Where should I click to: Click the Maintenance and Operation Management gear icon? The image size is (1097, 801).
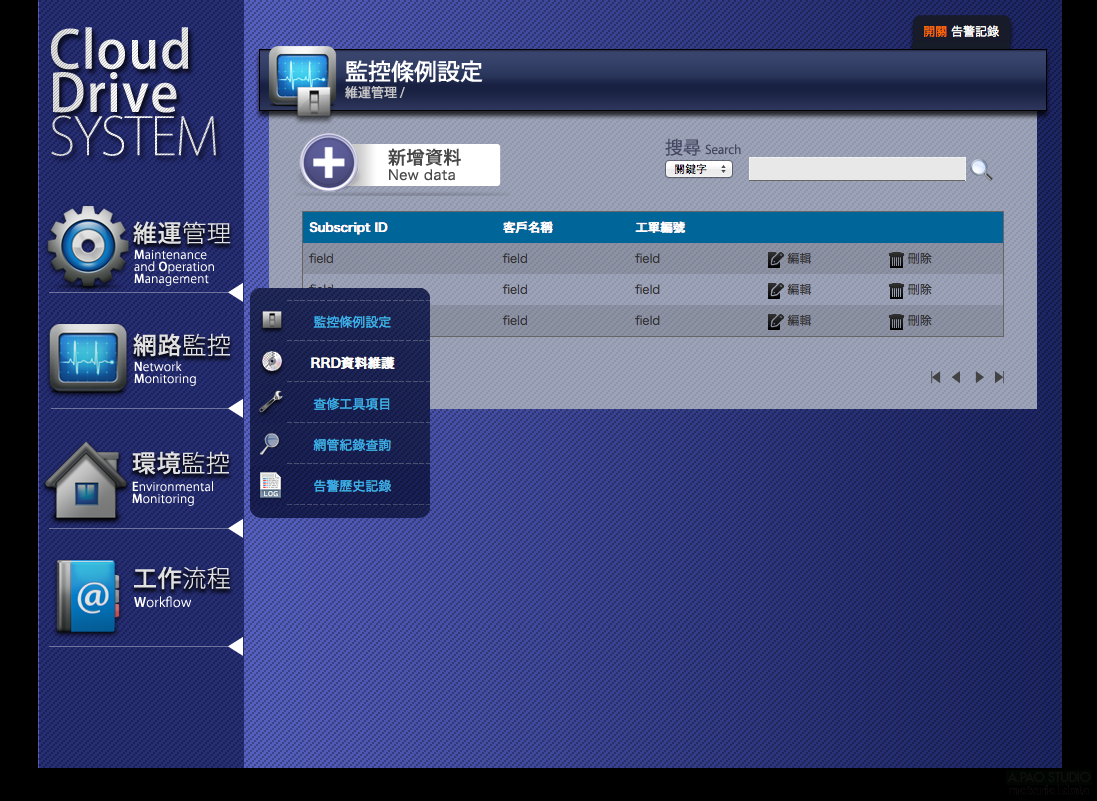pos(88,246)
